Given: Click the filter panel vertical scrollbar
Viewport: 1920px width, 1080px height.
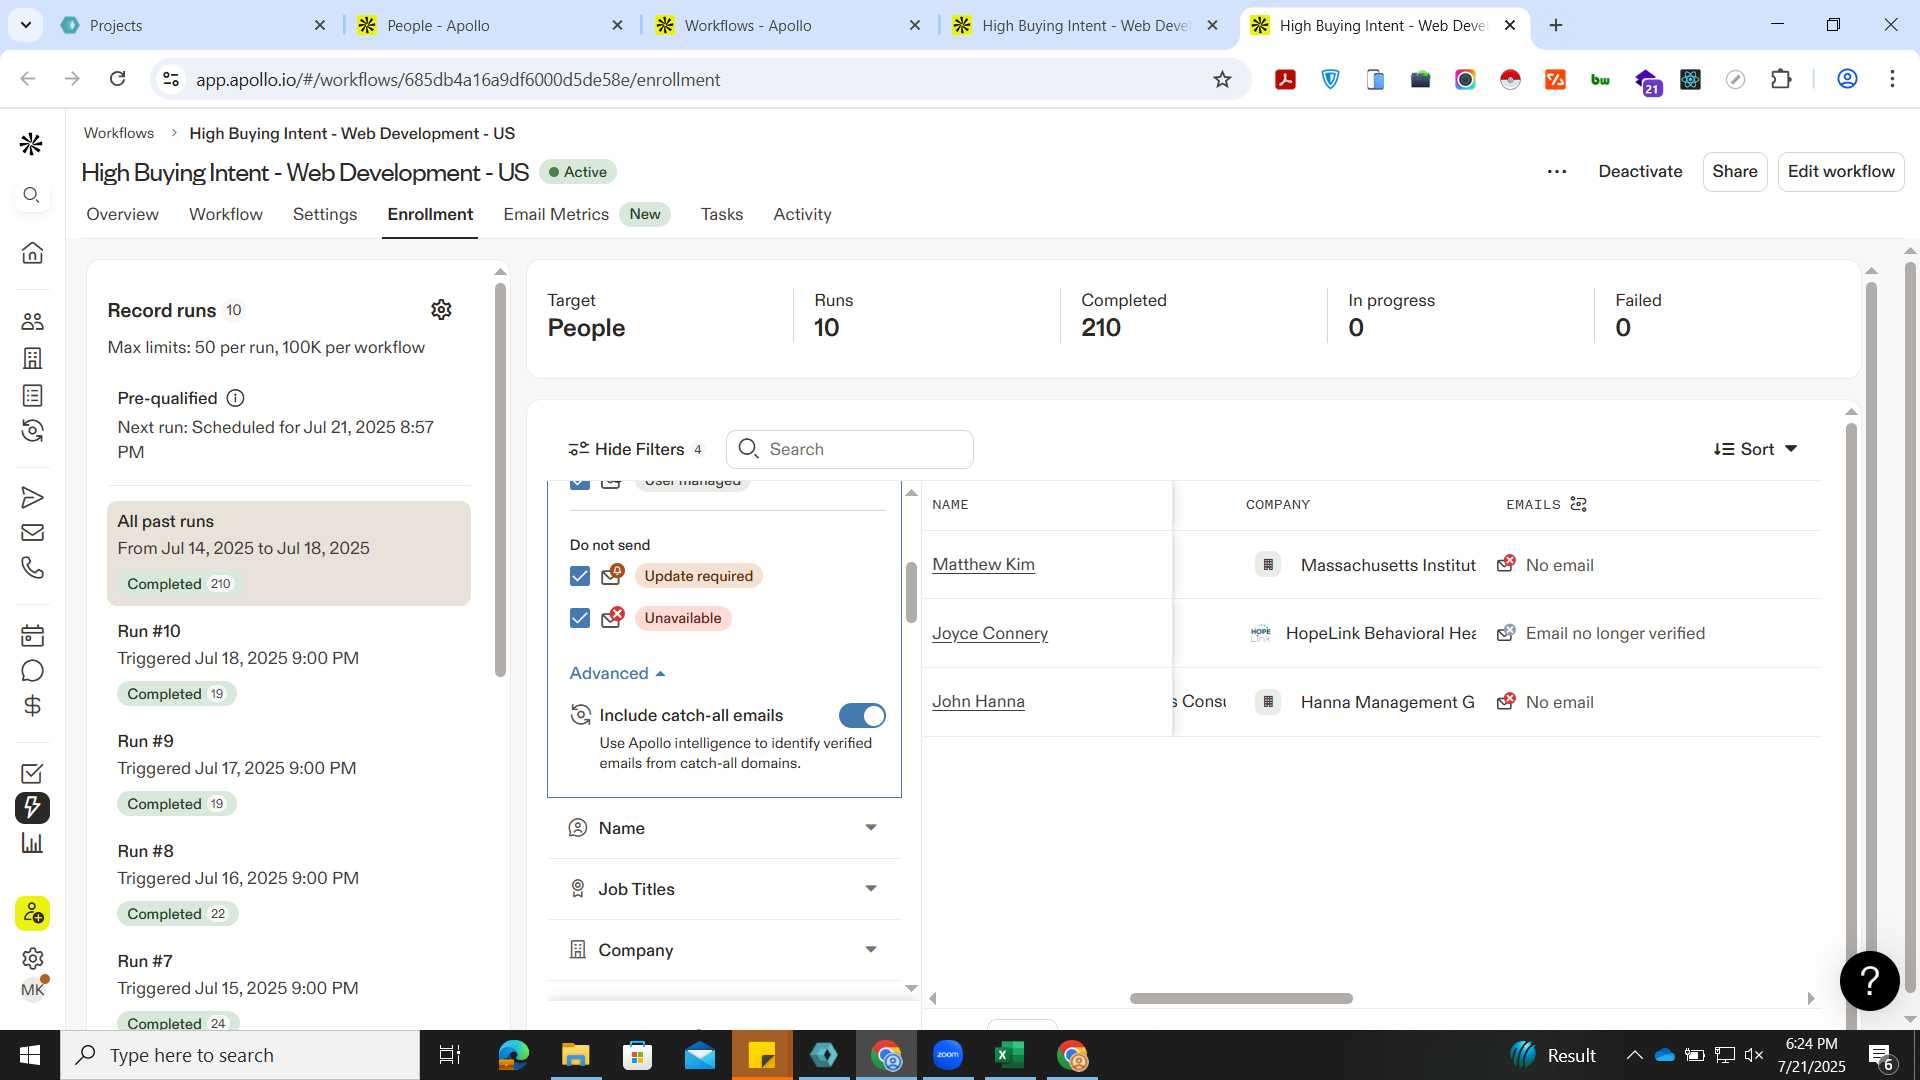Looking at the screenshot, I should [911, 592].
